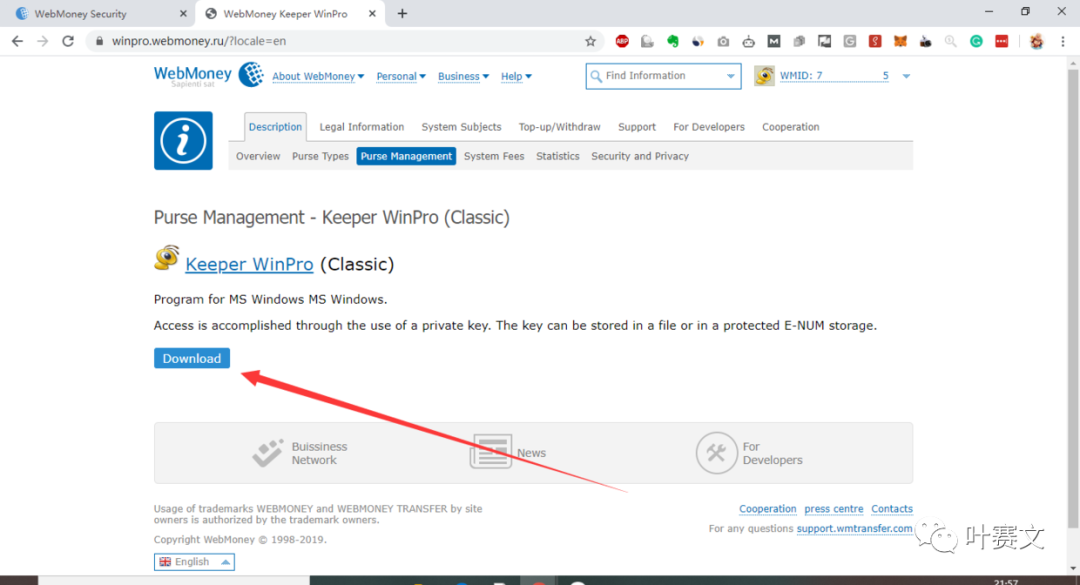The width and height of the screenshot is (1080, 585).
Task: Click the browser address bar URL
Action: (x=199, y=41)
